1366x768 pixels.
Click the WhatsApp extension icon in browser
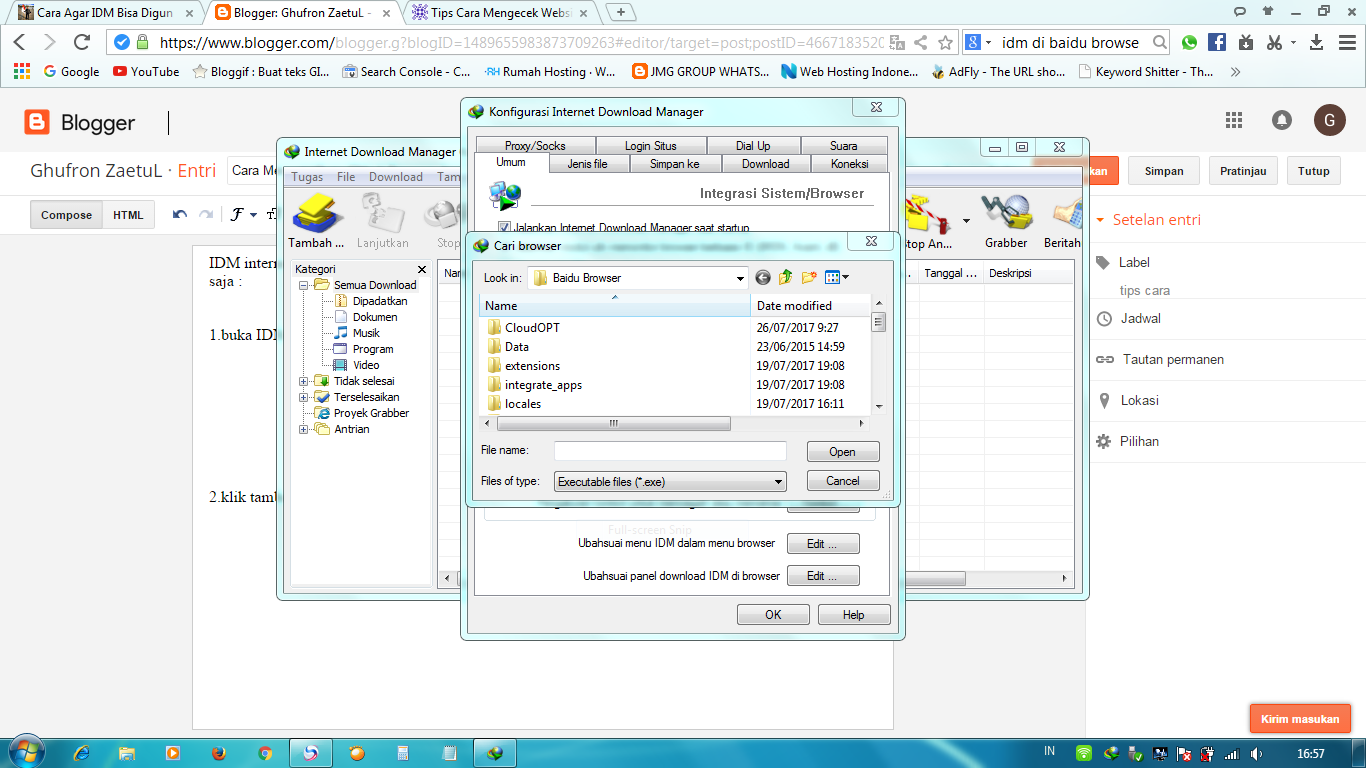[x=1189, y=42]
